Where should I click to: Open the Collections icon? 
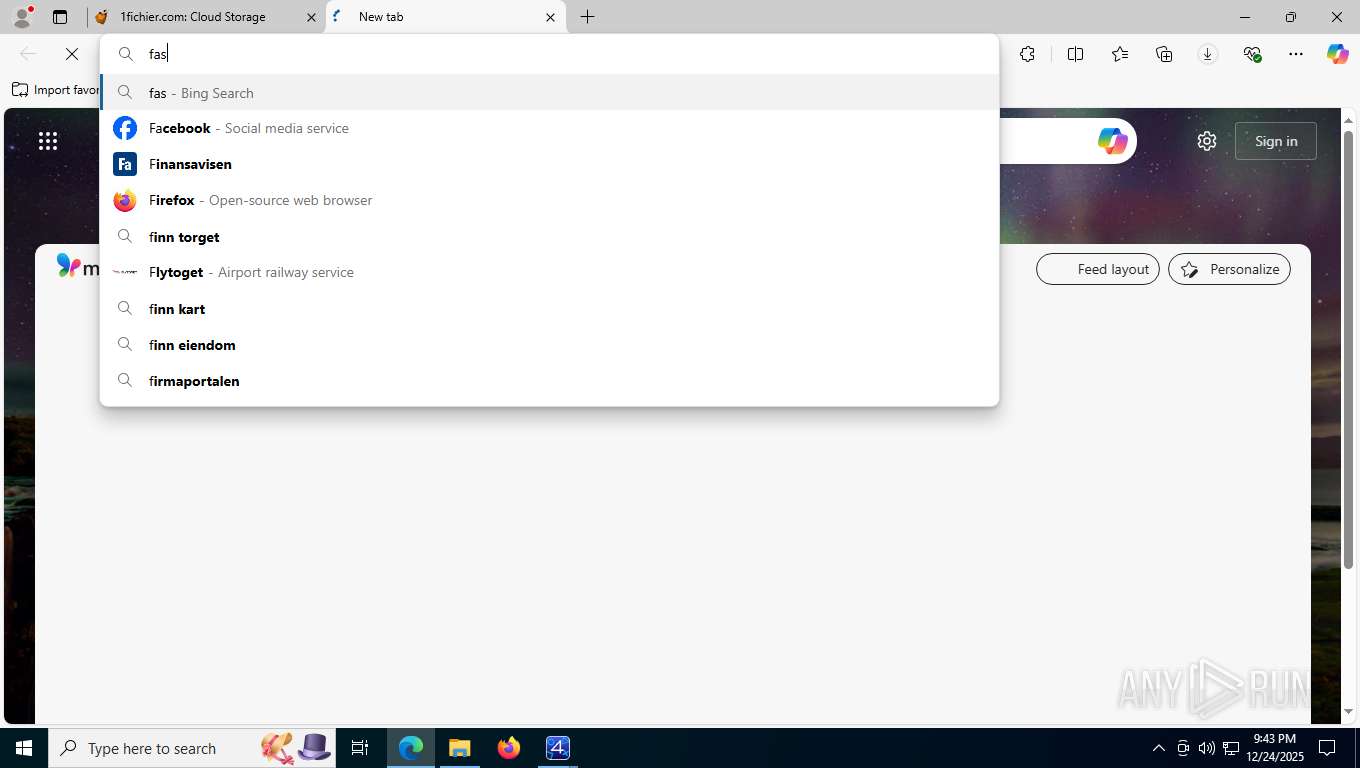(1163, 54)
